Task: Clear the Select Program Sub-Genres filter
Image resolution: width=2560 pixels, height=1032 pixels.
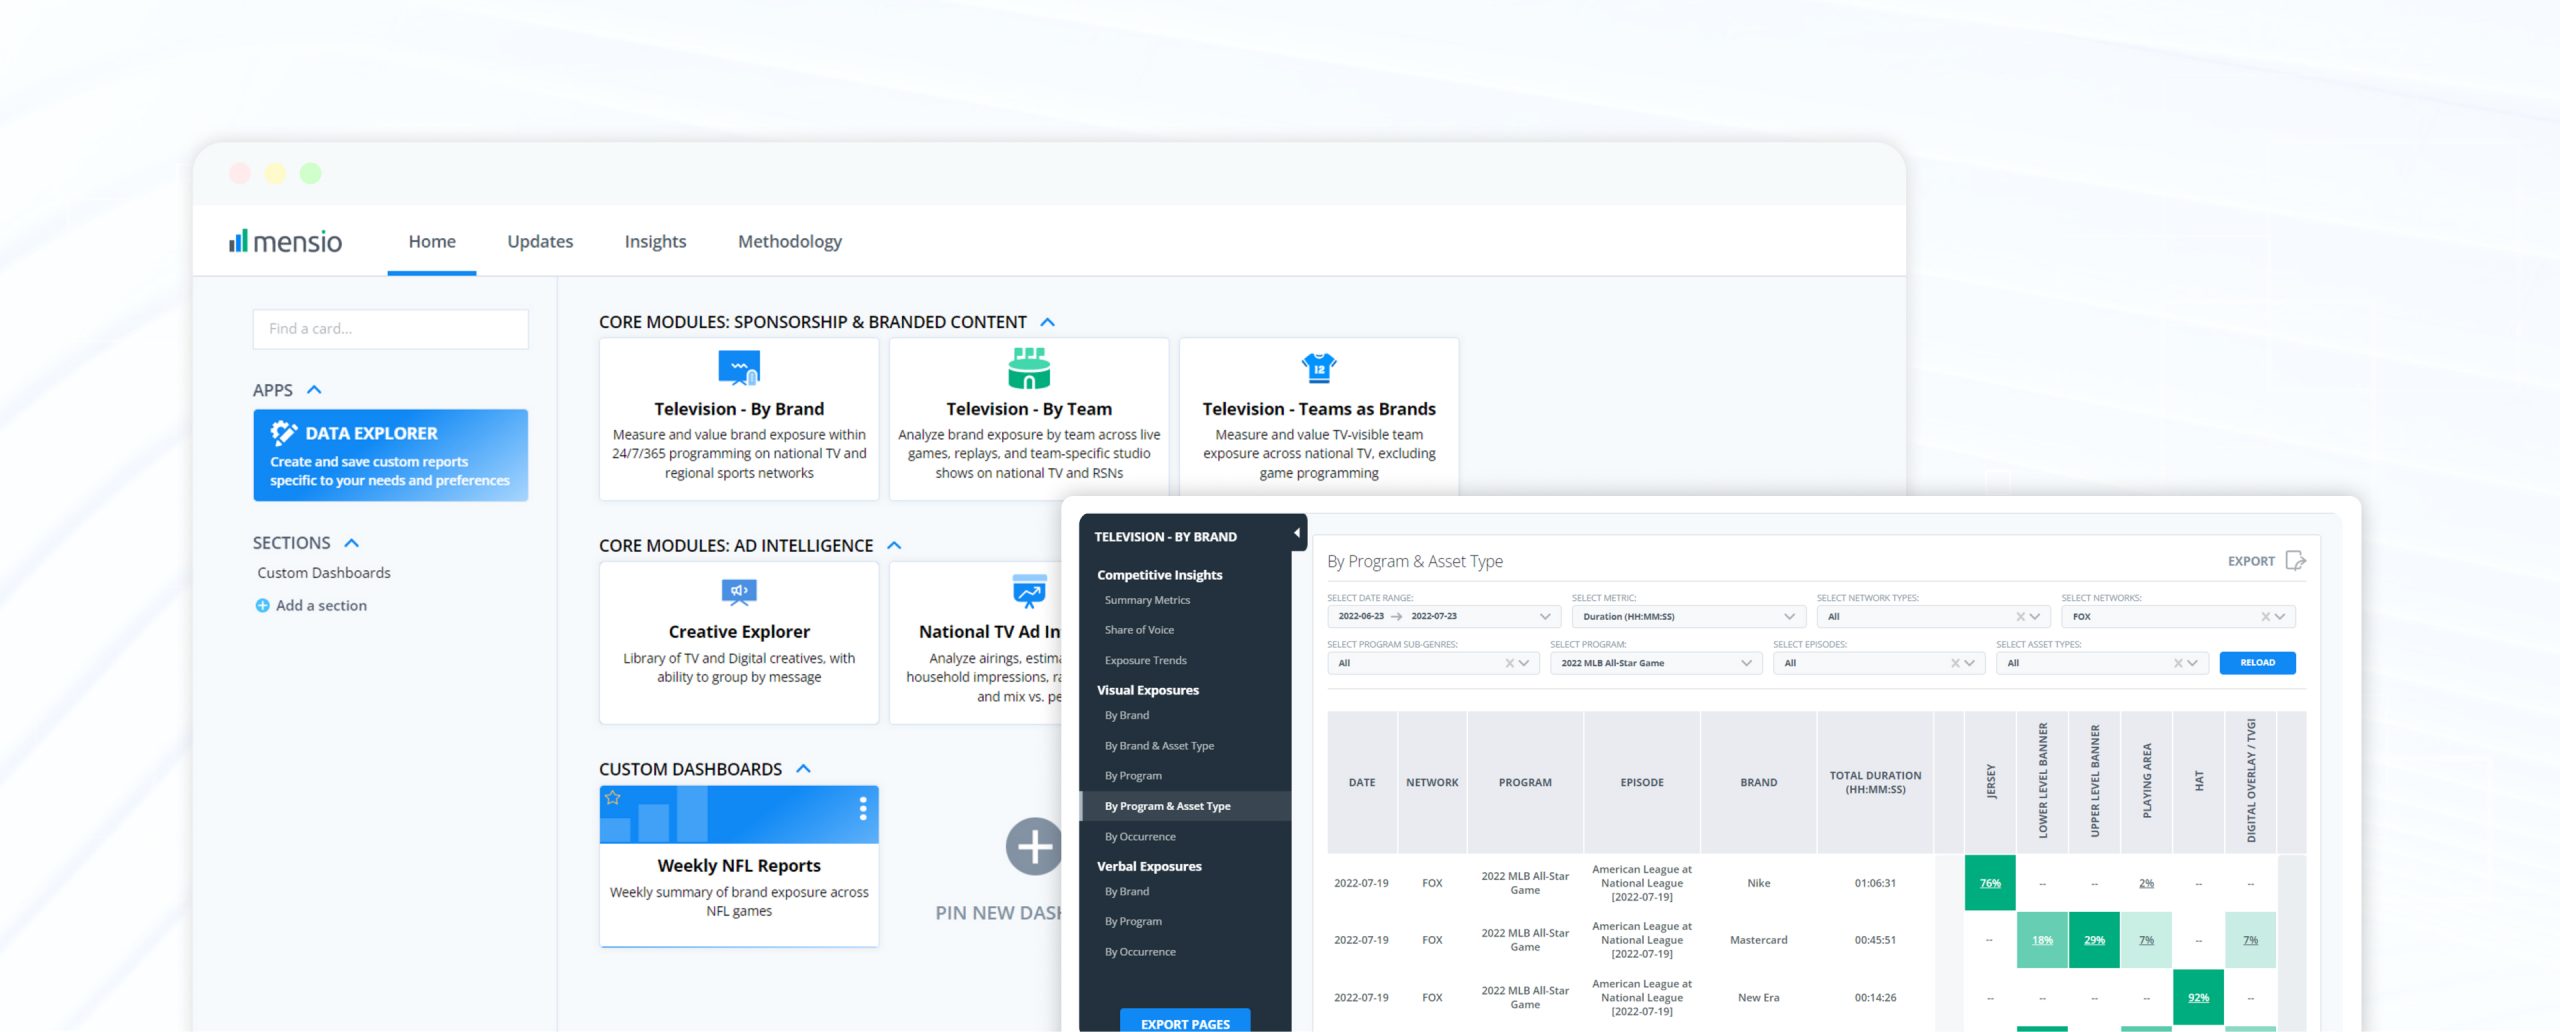Action: [1509, 663]
